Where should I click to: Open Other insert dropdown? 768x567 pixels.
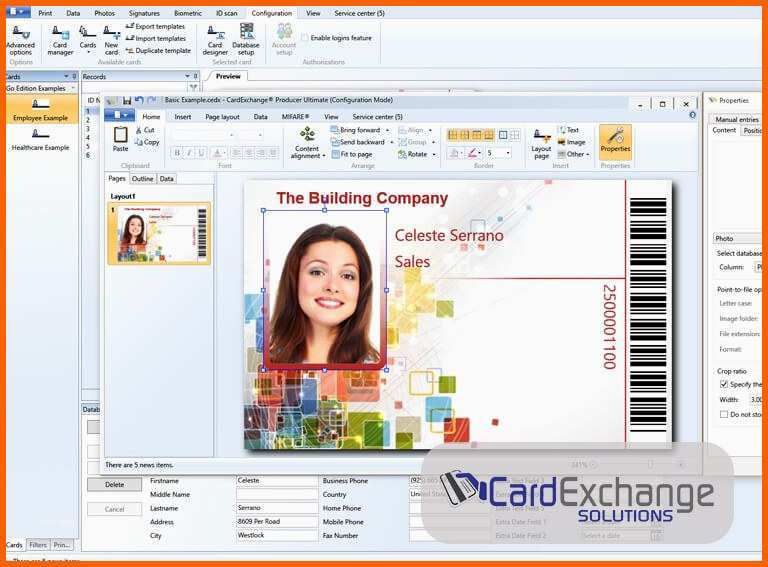point(574,154)
